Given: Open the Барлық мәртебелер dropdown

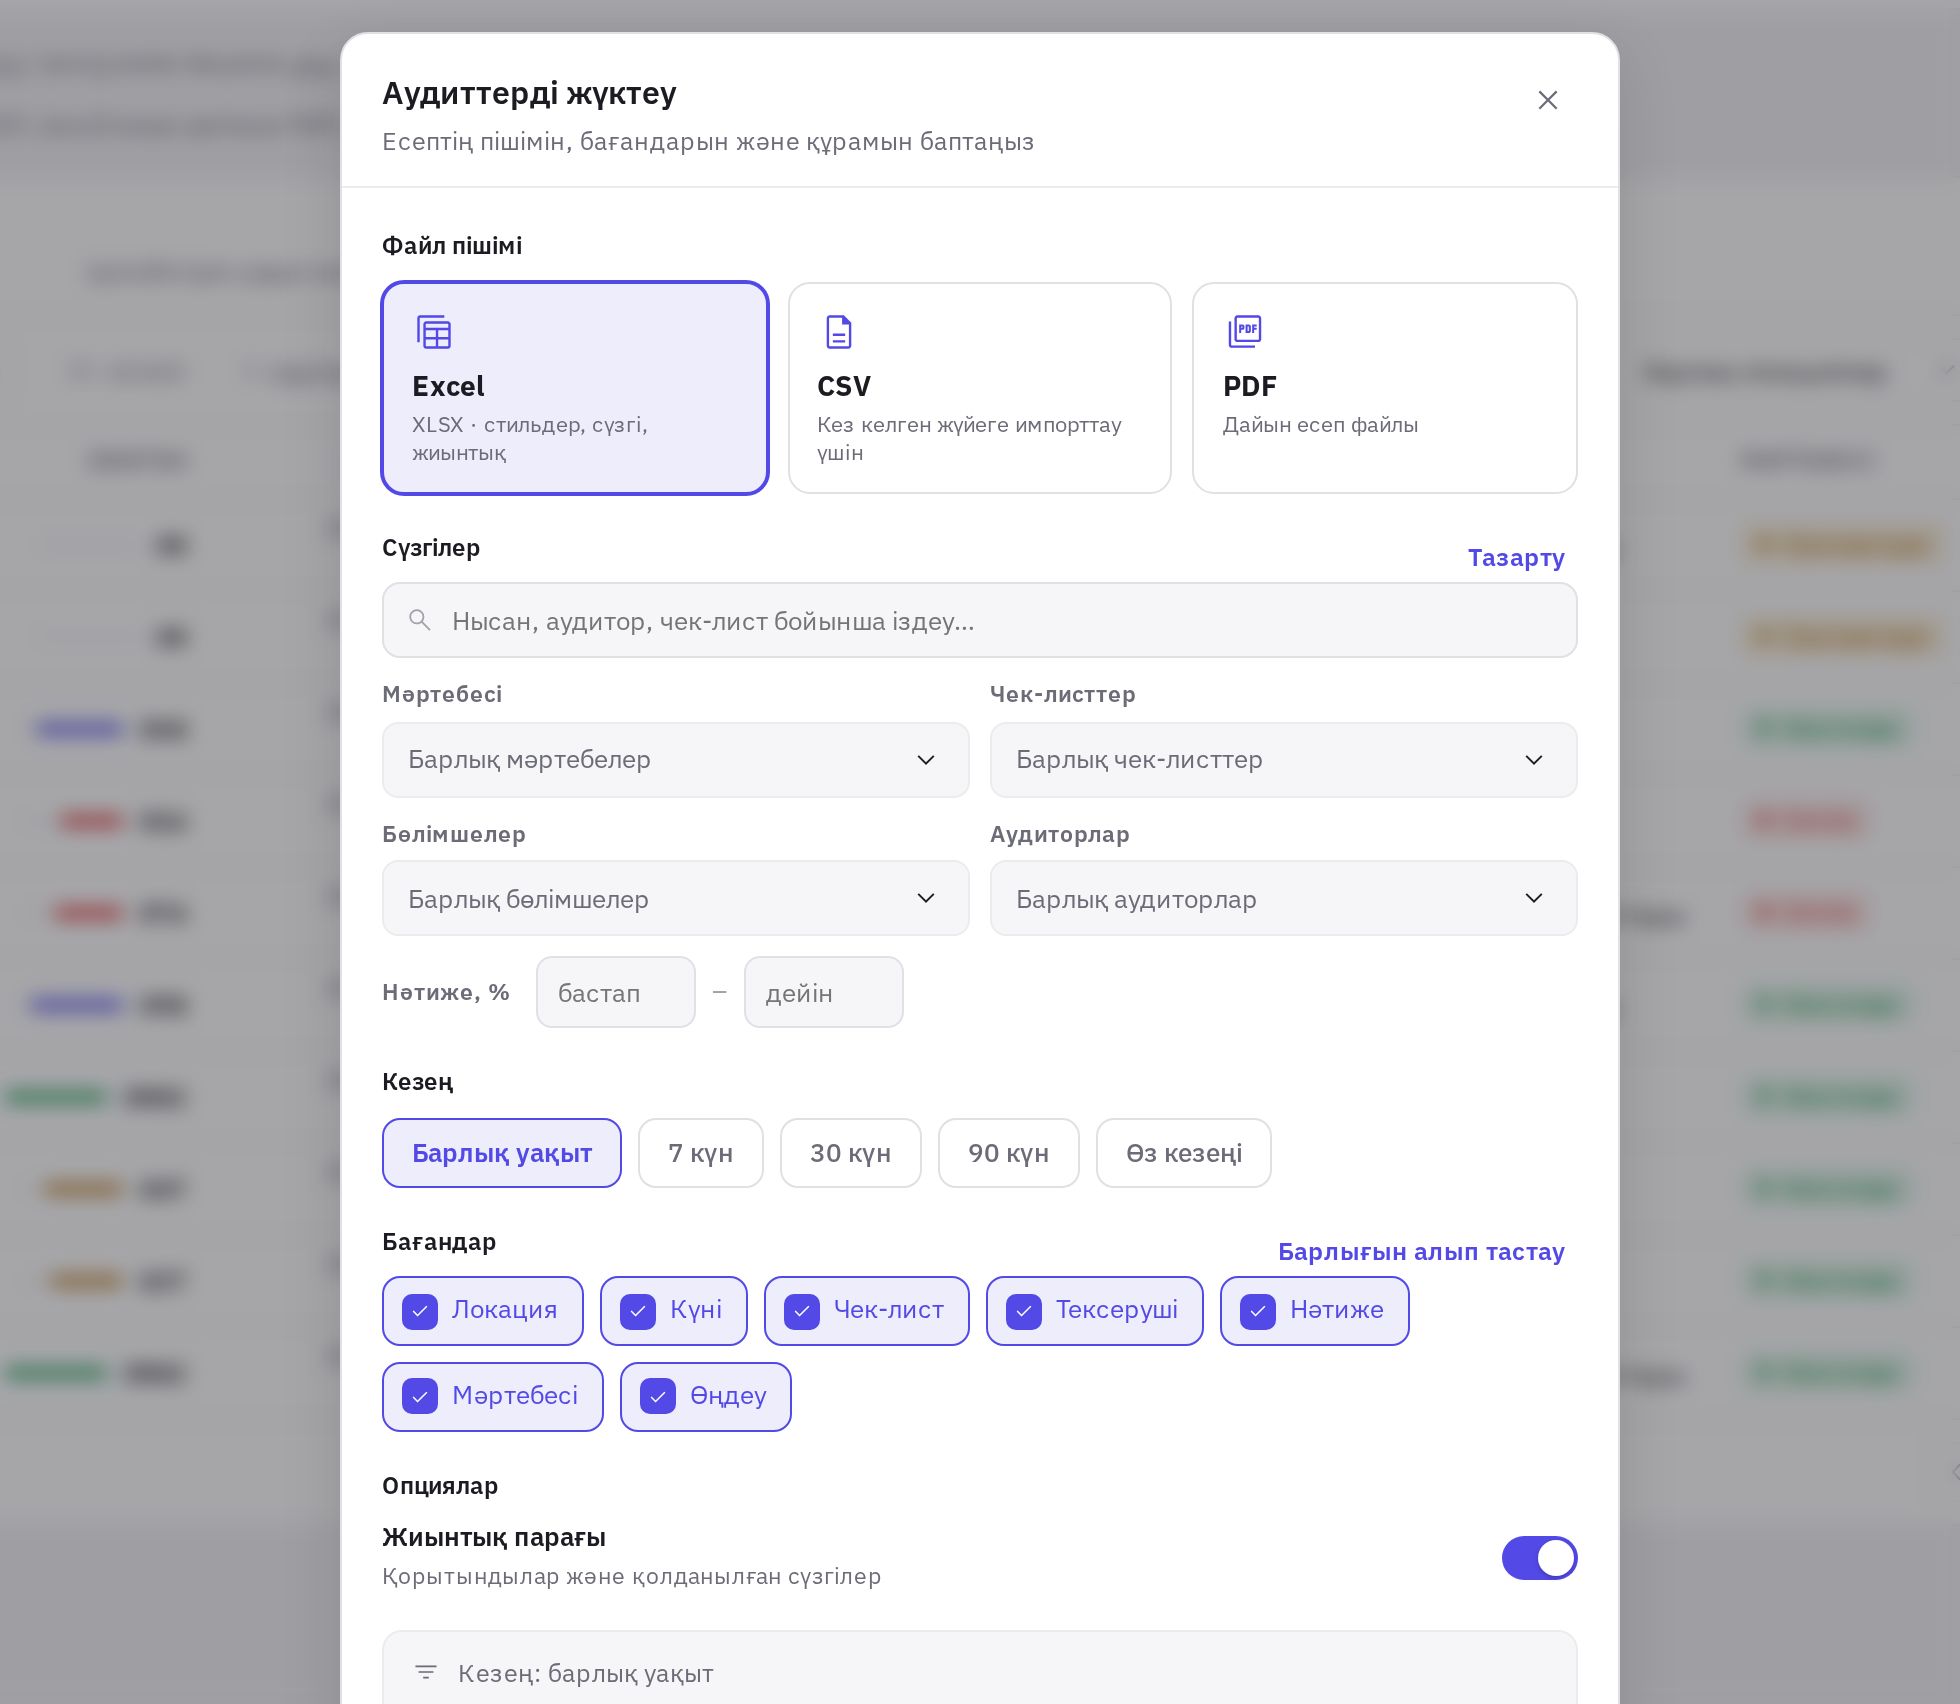Looking at the screenshot, I should (675, 760).
